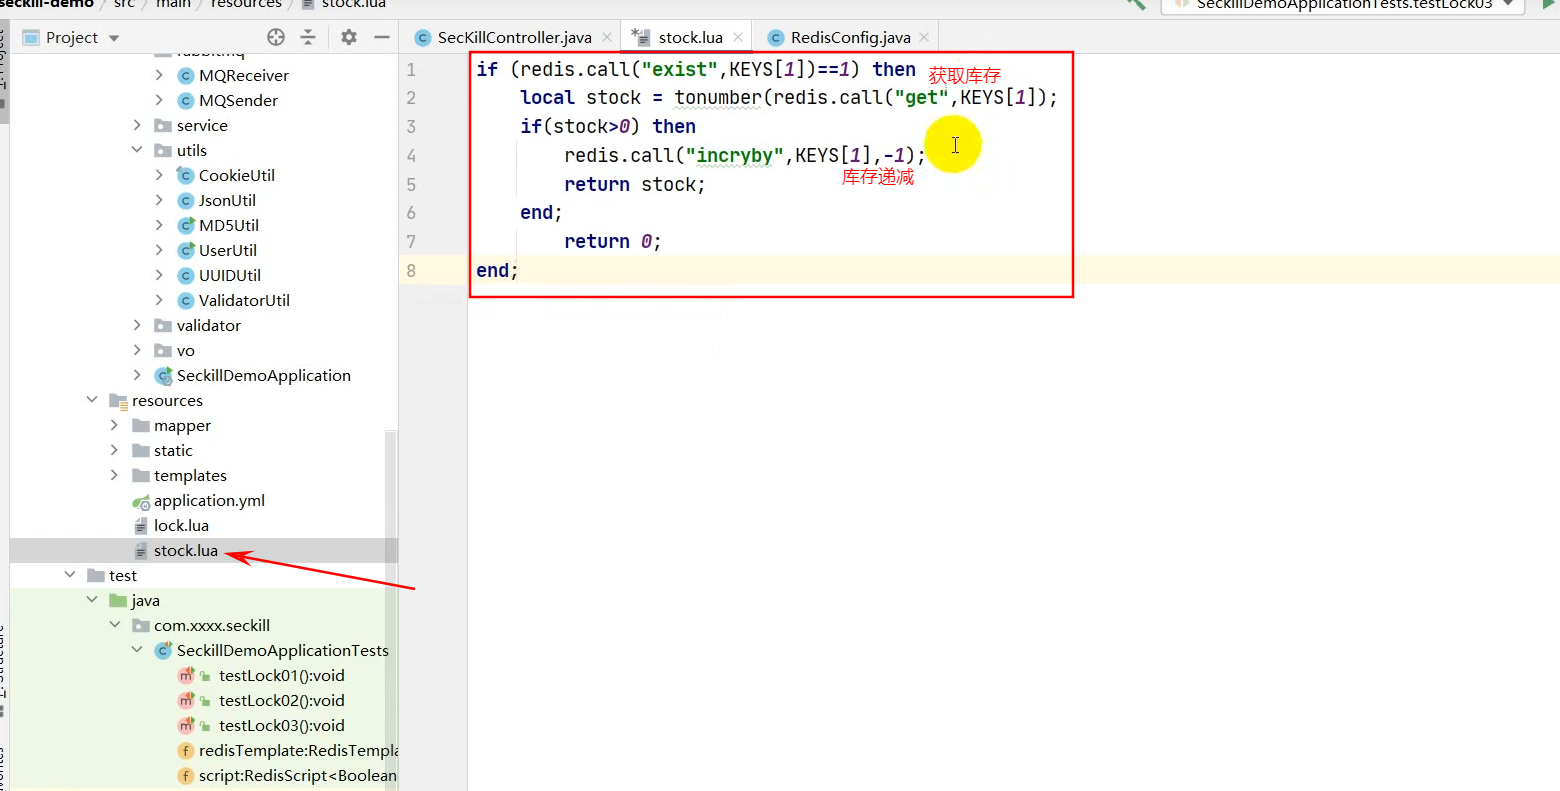Select the CookieUtil class

[236, 175]
